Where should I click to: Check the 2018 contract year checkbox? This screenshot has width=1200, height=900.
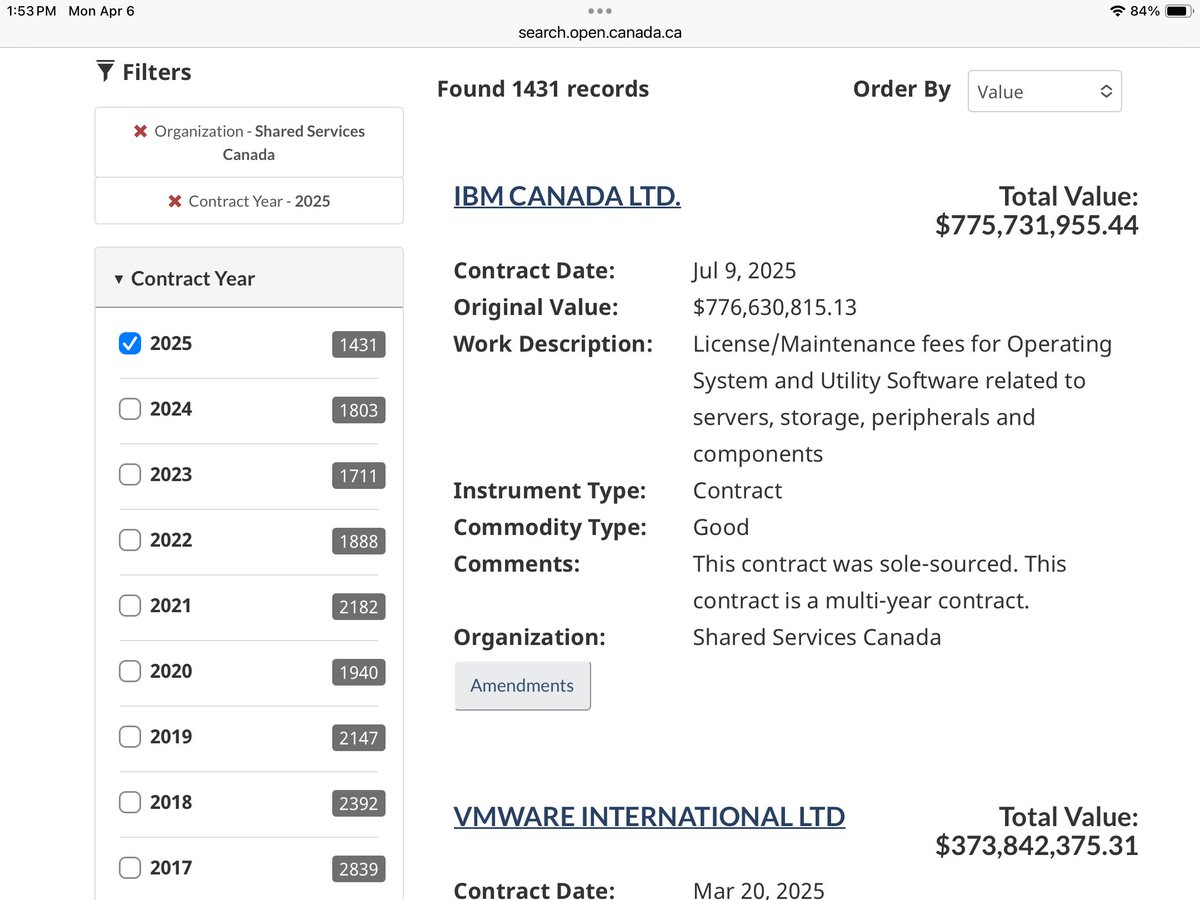pos(129,802)
